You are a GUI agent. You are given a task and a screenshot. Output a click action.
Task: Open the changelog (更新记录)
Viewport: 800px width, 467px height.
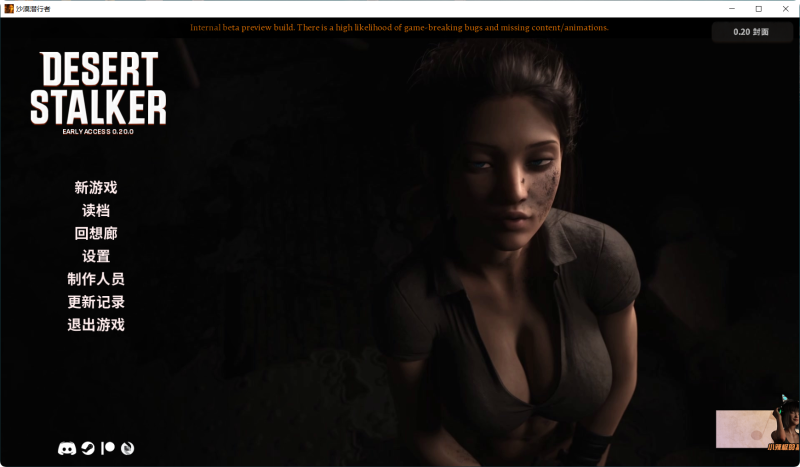click(x=96, y=302)
